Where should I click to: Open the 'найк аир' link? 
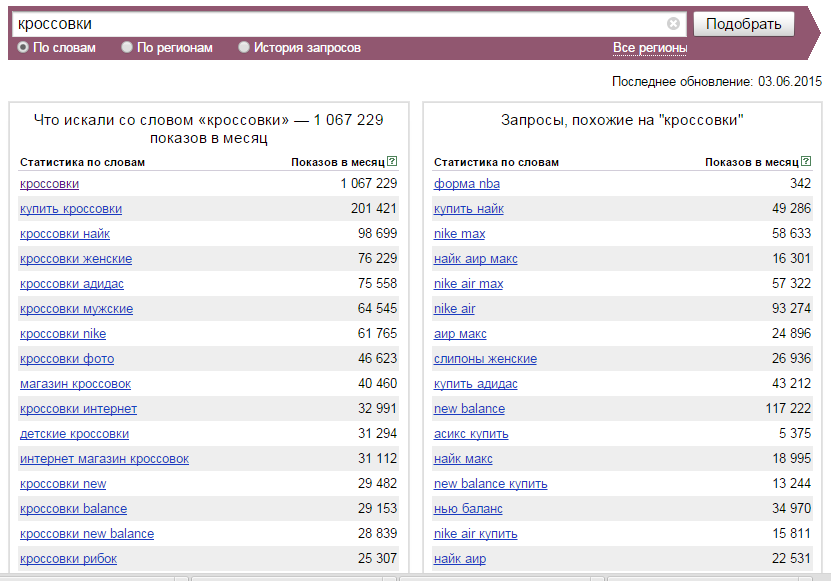(x=459, y=558)
